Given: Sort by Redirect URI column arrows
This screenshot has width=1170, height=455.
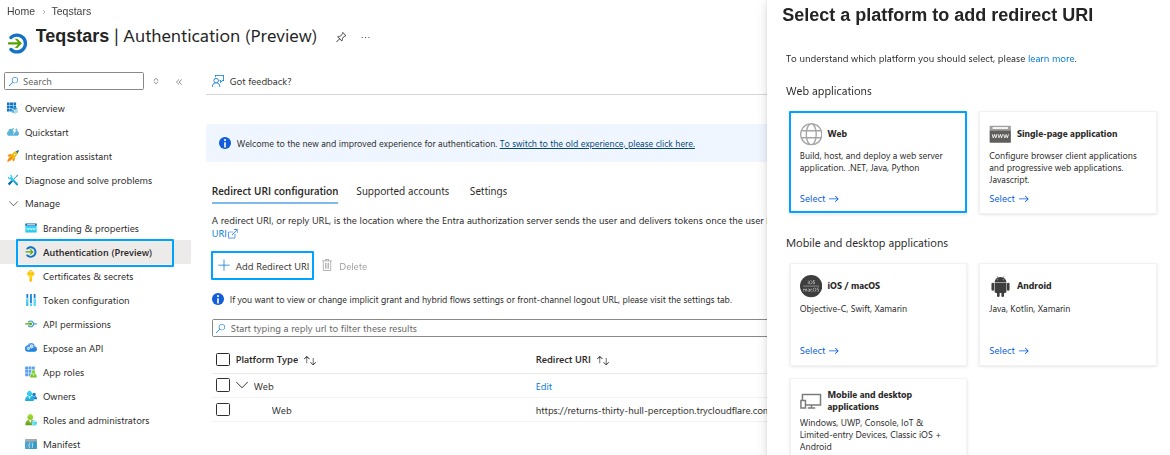Looking at the screenshot, I should [x=603, y=360].
